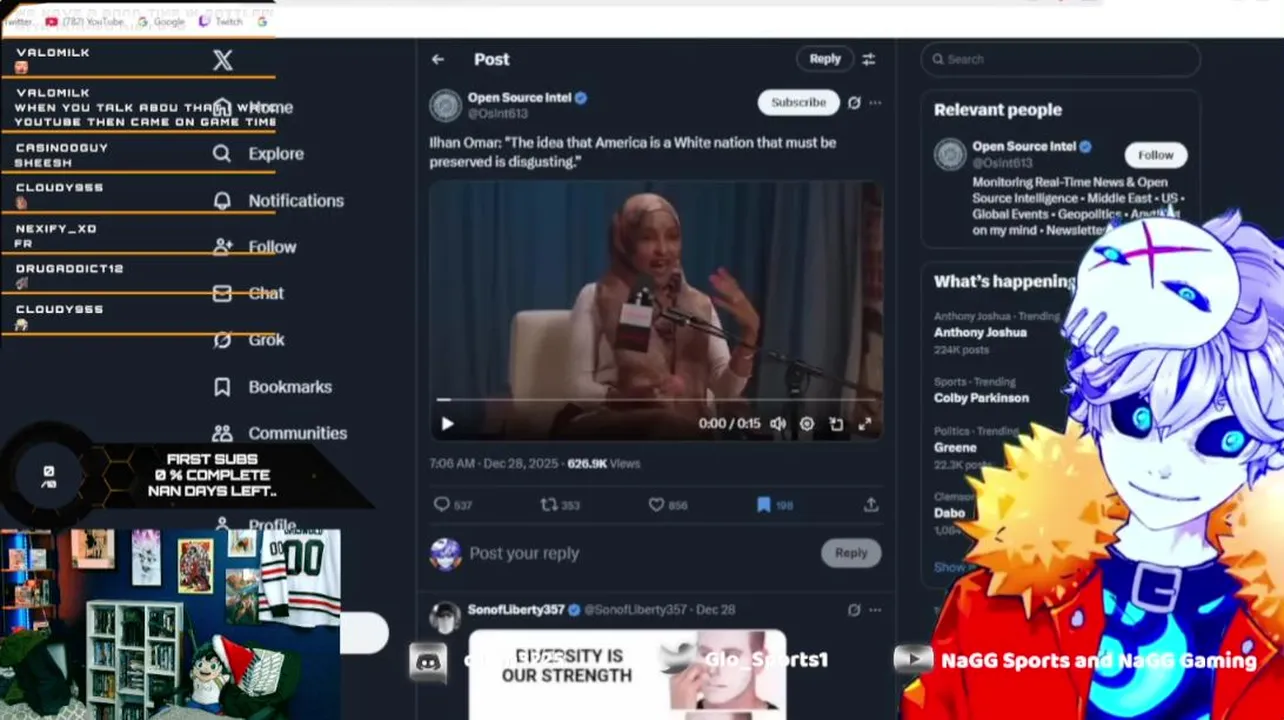
Task: Mute the video volume icon
Action: pyautogui.click(x=778, y=424)
